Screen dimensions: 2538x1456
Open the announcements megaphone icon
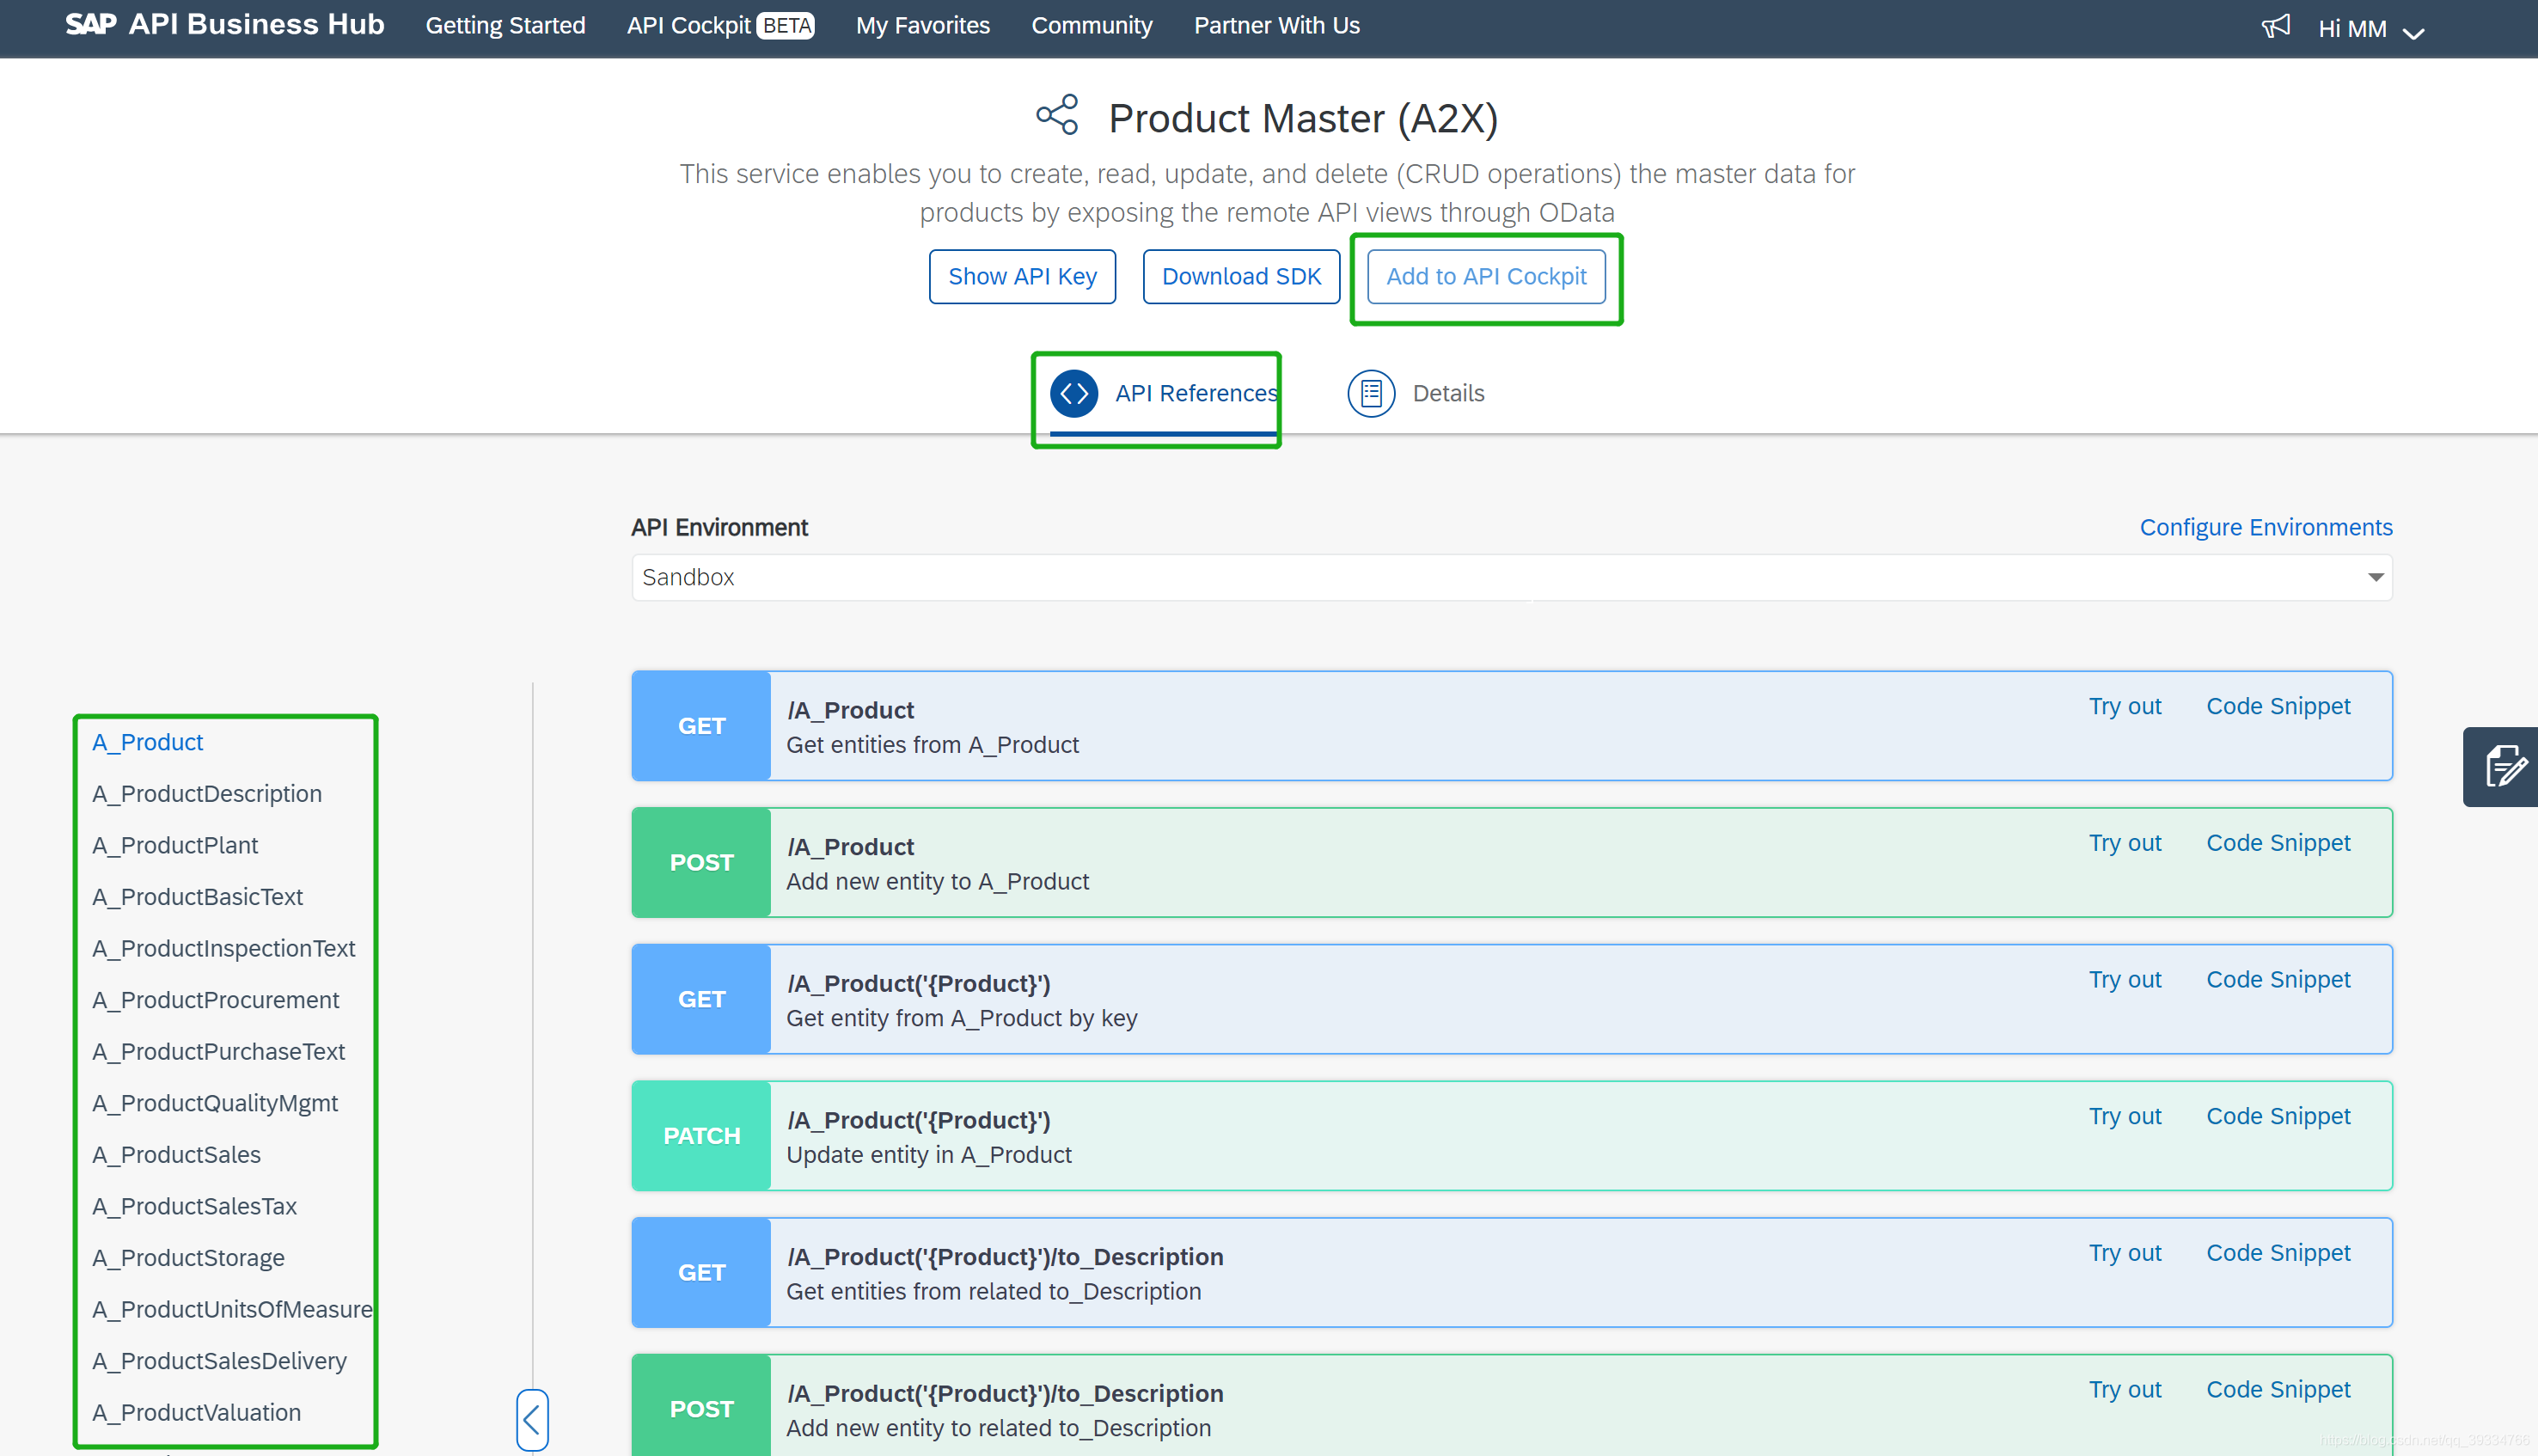pos(2275,27)
